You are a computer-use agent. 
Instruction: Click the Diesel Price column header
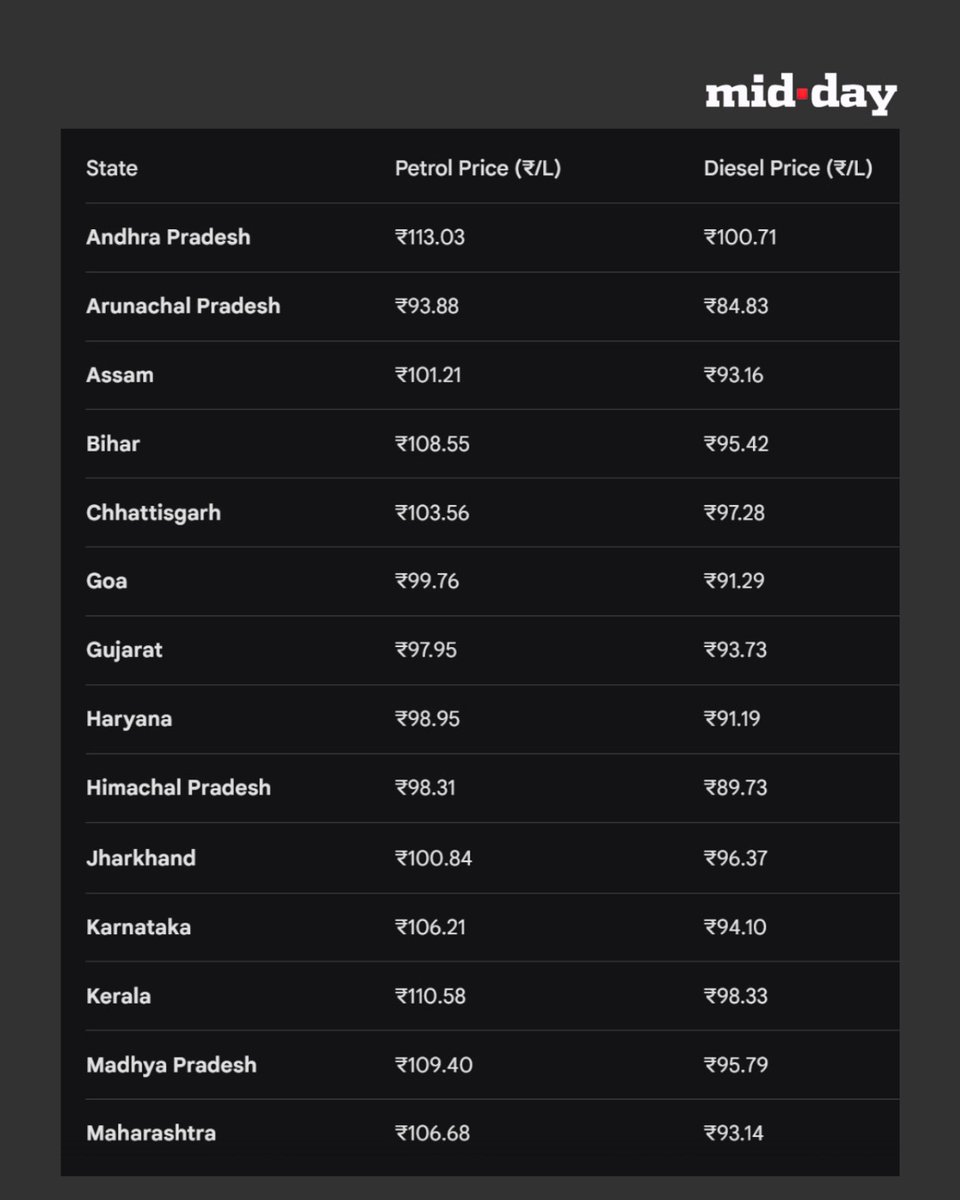pos(788,168)
